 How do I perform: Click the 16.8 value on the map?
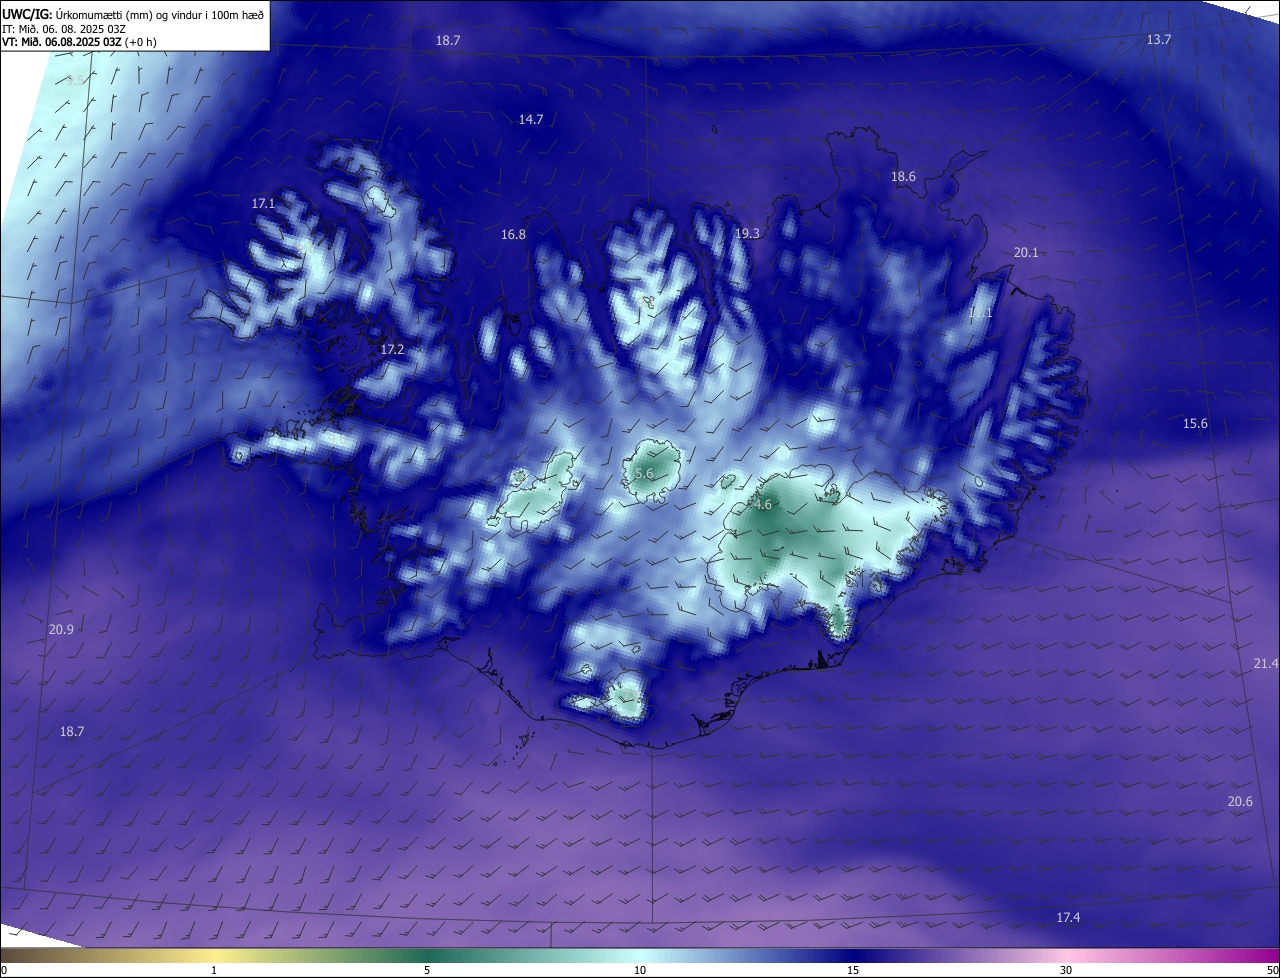[513, 234]
